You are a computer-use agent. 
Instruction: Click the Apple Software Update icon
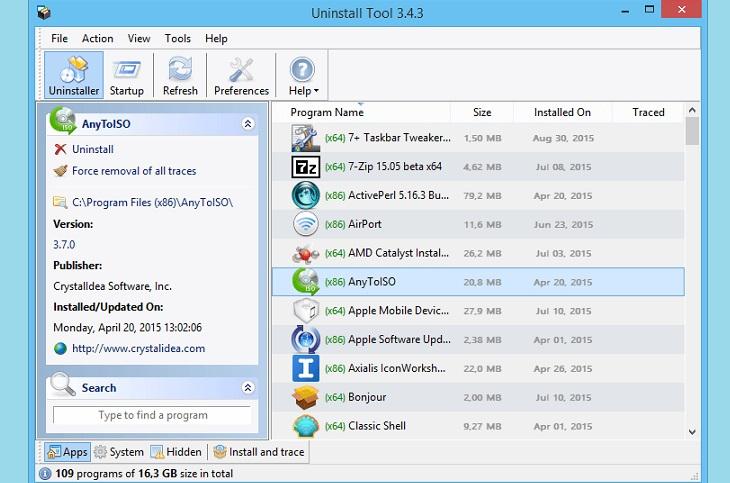[x=305, y=340]
